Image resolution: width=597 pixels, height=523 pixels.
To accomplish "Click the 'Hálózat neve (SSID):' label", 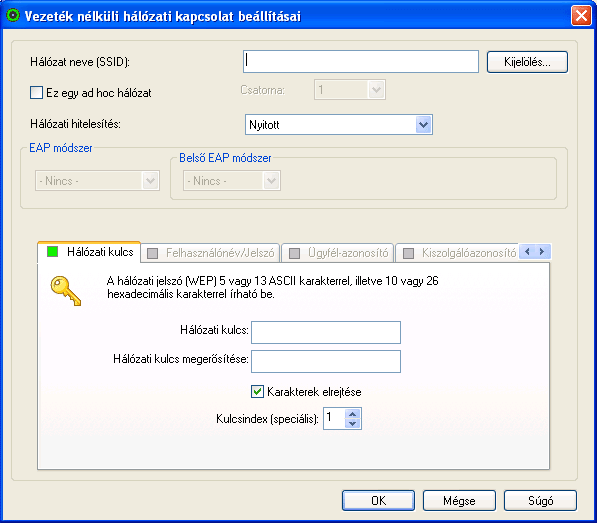I will coord(80,62).
